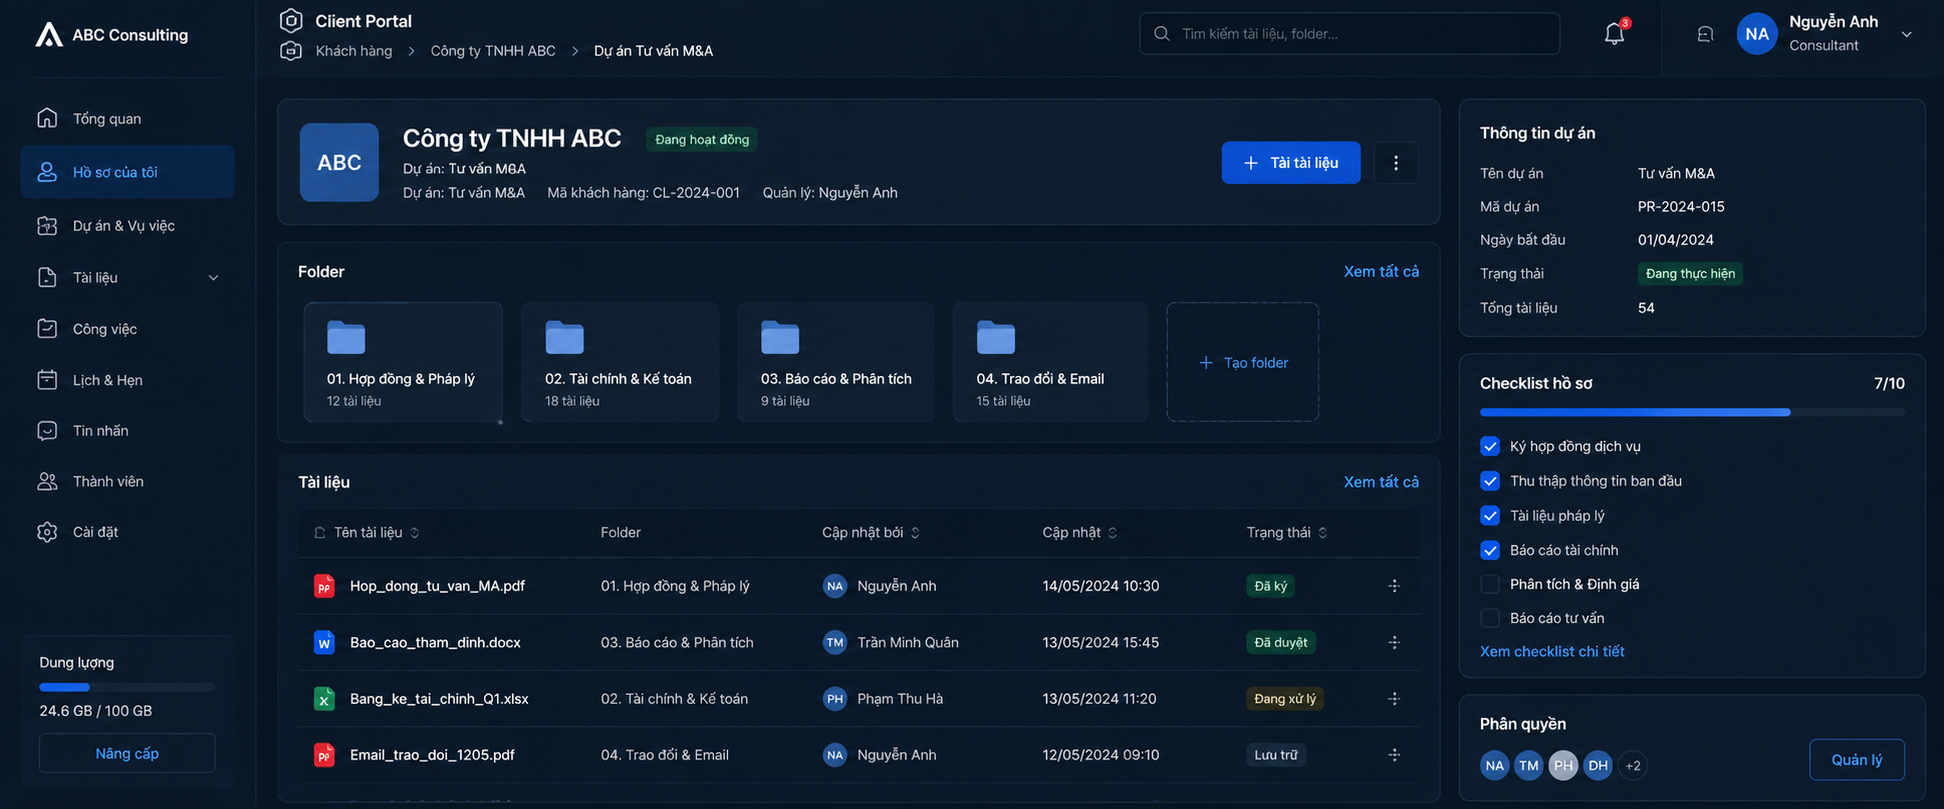Toggle select-all checkbox in Tên tài liệu header
1944x809 pixels.
[319, 533]
